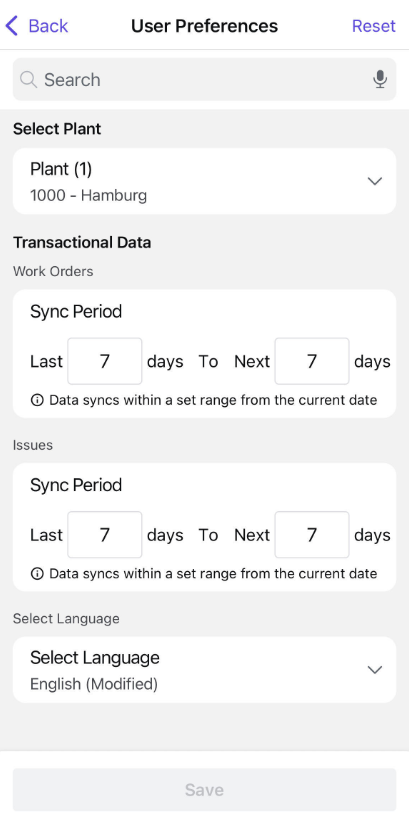Click the User Preferences title
This screenshot has height=826, width=409.
[x=204, y=26]
